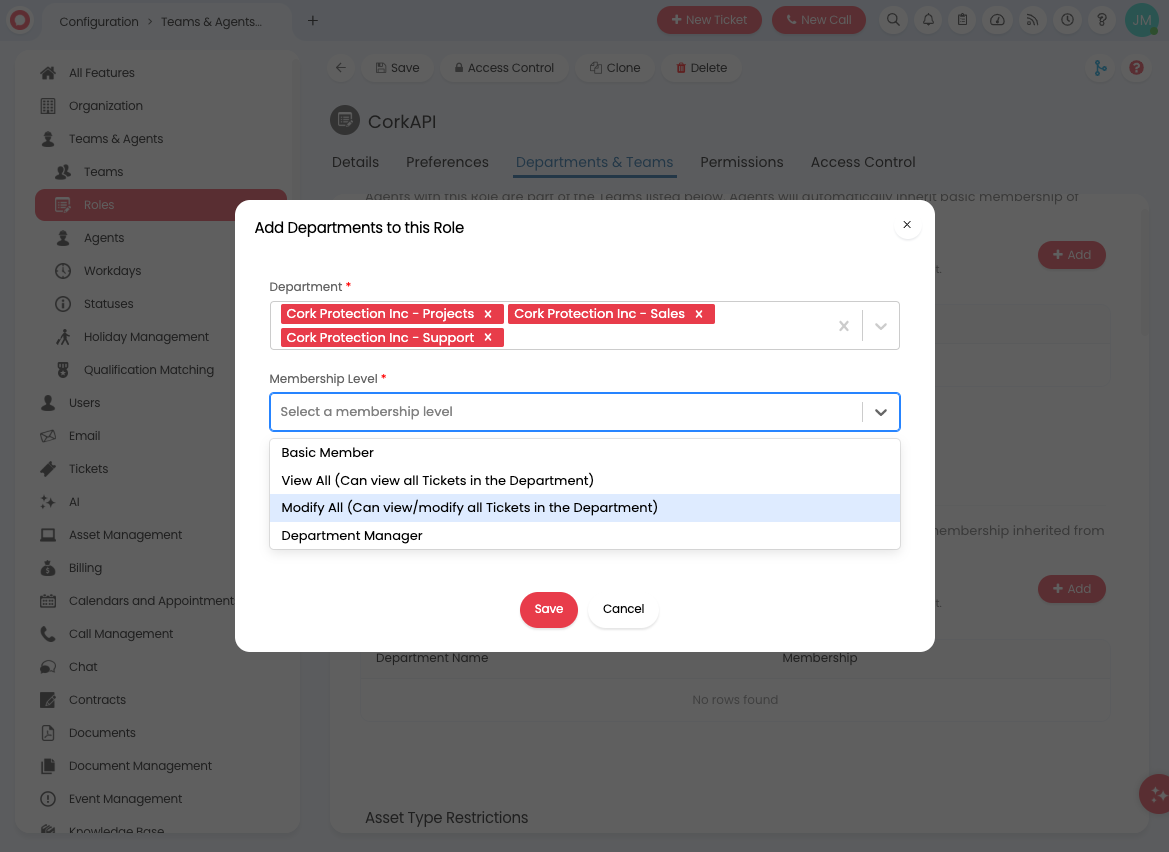Open Contracts in sidebar
This screenshot has width=1169, height=852.
(97, 700)
